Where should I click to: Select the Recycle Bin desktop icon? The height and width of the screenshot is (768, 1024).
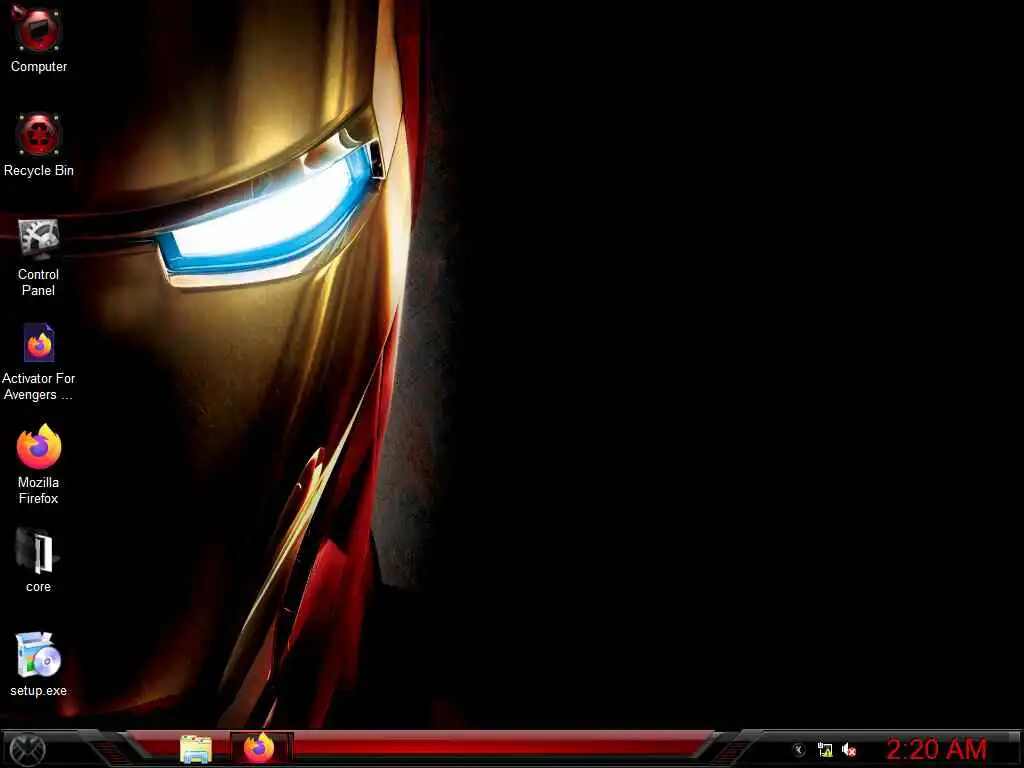click(x=39, y=134)
